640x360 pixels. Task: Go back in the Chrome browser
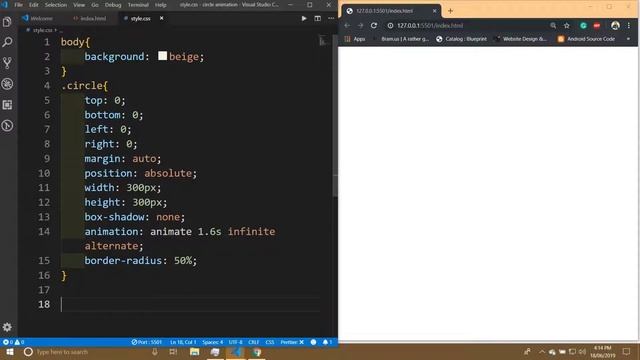pyautogui.click(x=347, y=25)
